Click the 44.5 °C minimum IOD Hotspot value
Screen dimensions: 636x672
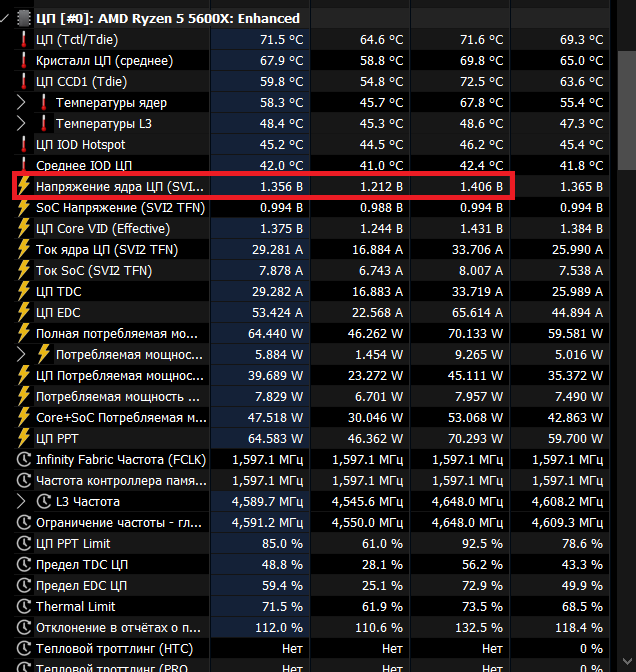[381, 144]
